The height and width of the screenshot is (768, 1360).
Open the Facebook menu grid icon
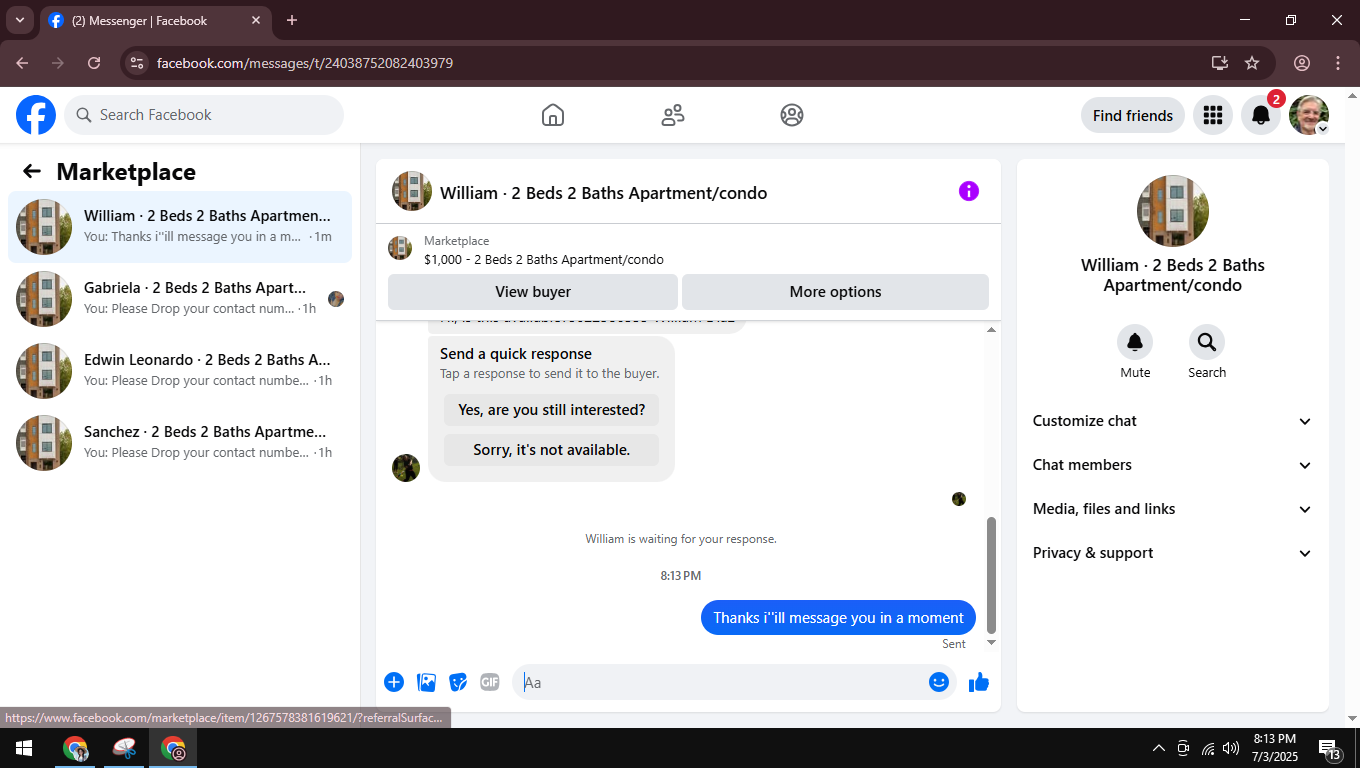(1213, 115)
